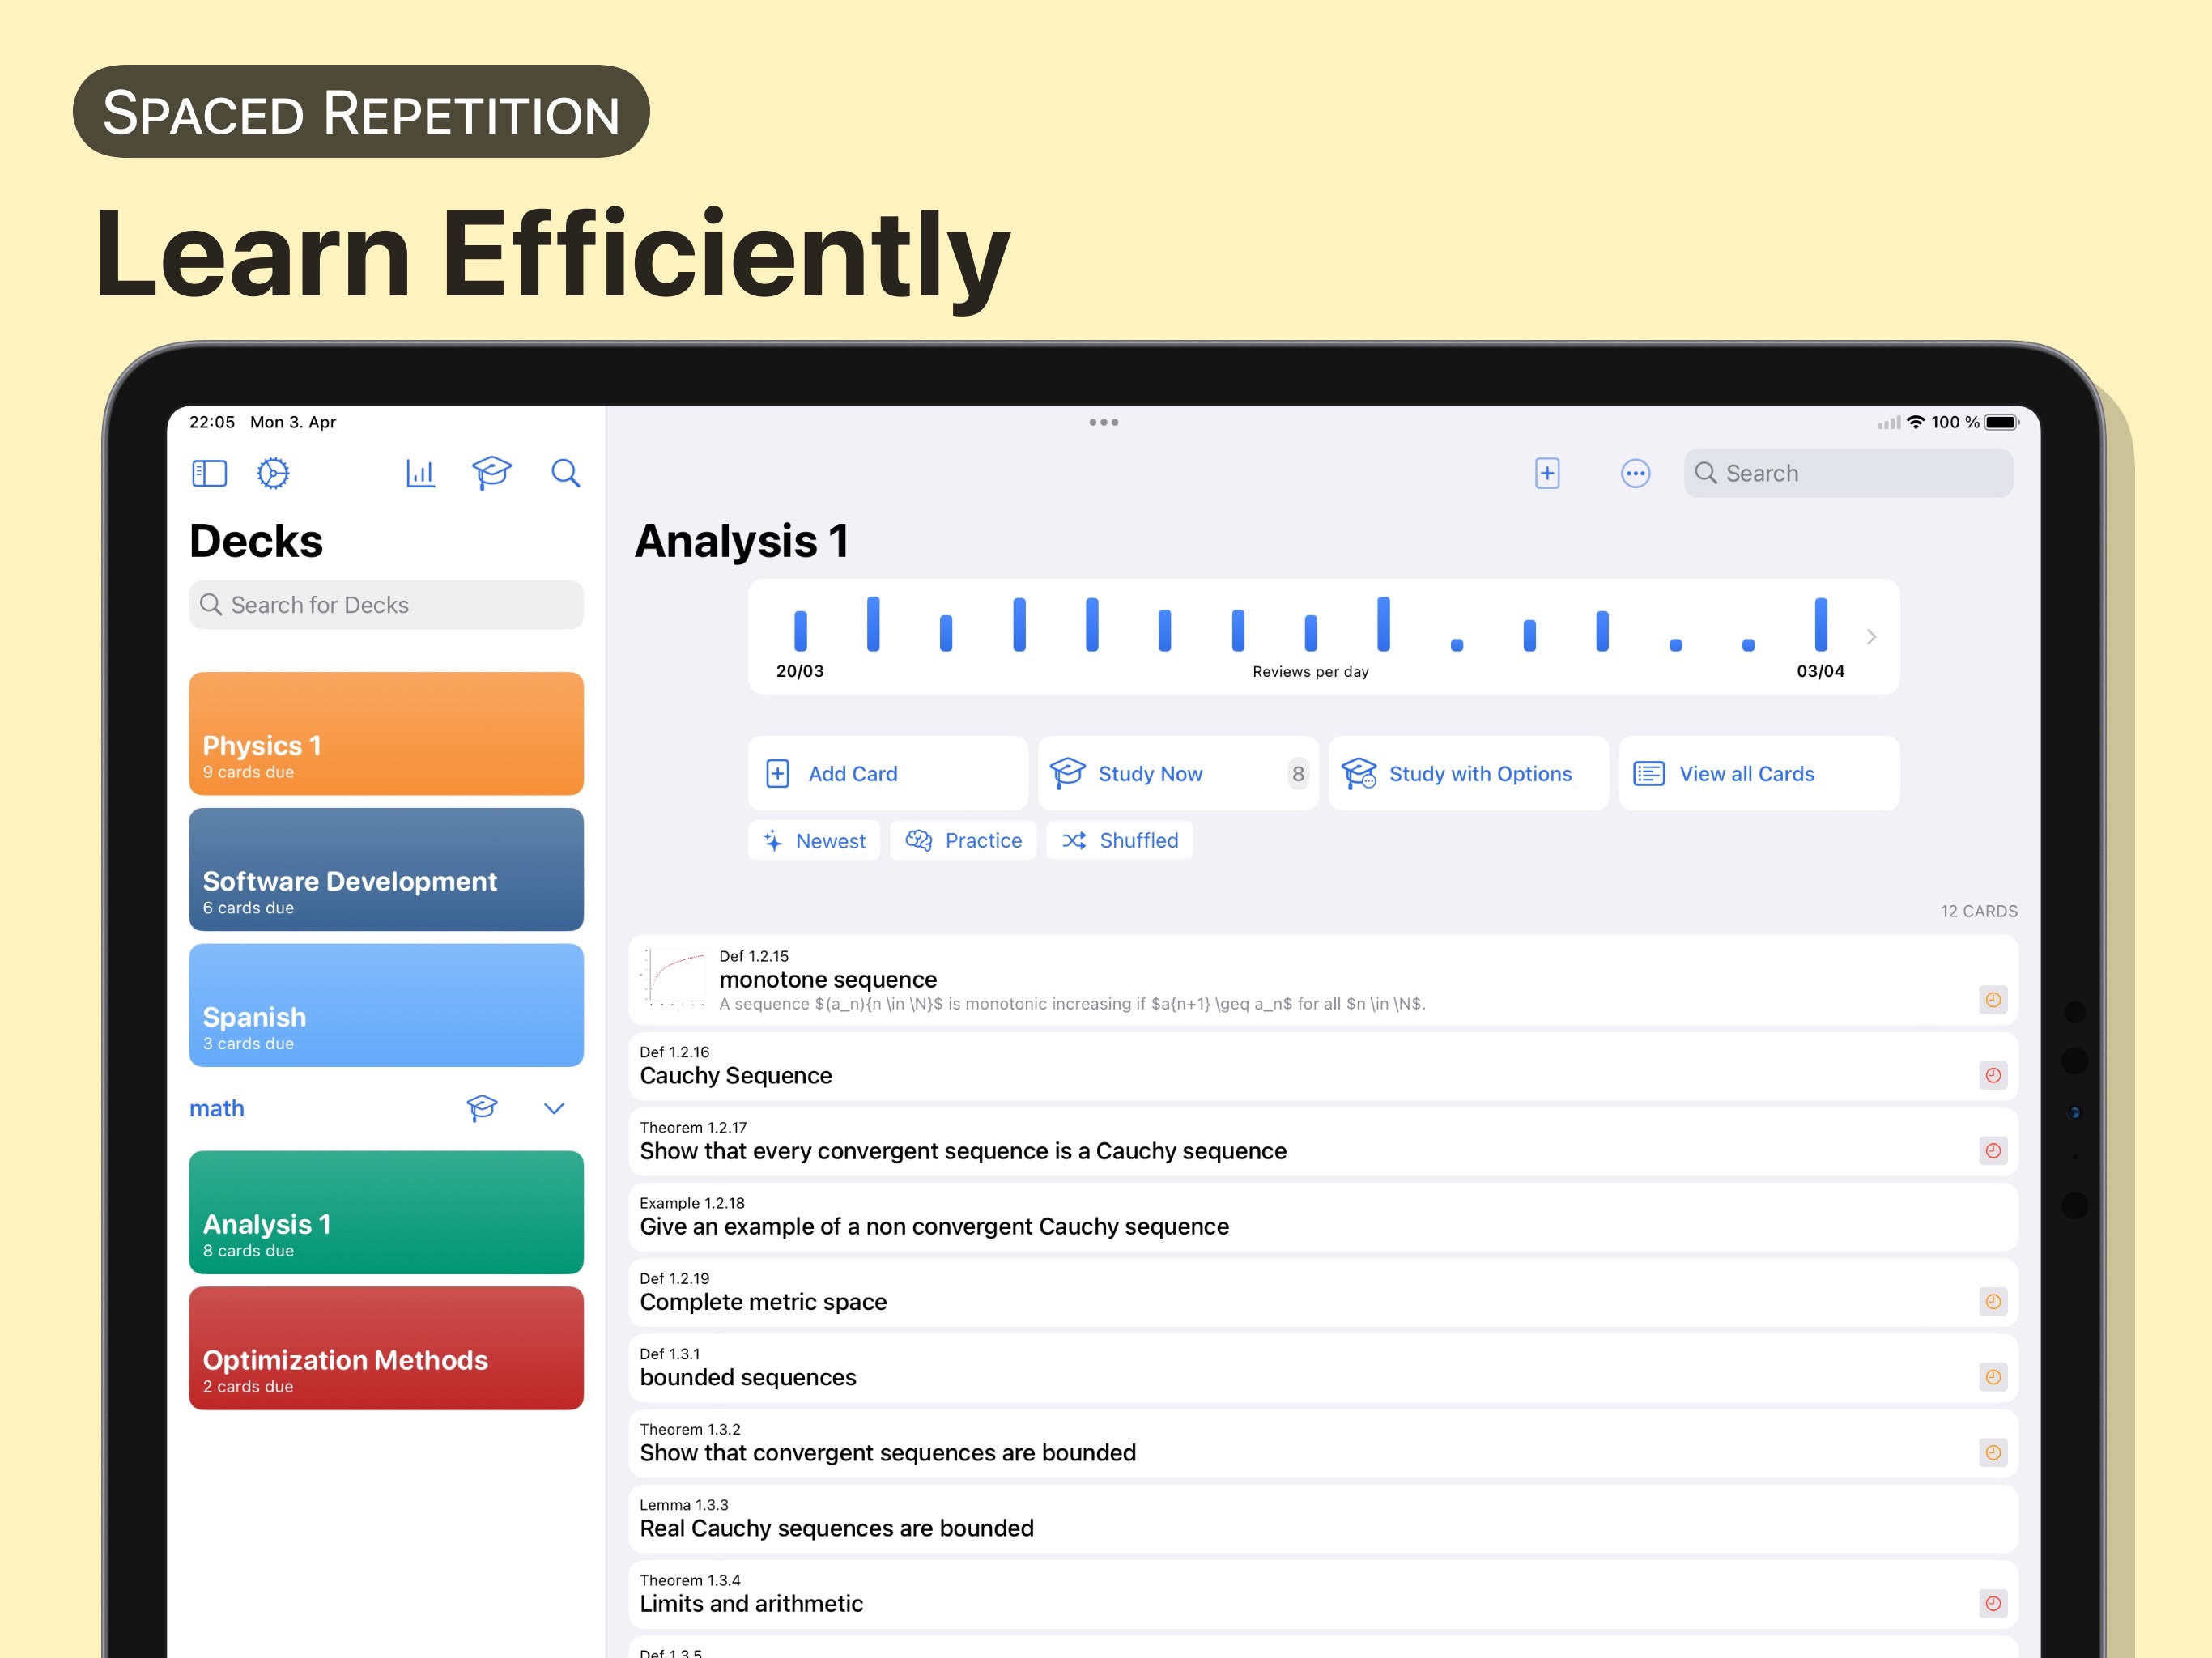Click clock icon on bounded sequences card

coord(1993,1377)
